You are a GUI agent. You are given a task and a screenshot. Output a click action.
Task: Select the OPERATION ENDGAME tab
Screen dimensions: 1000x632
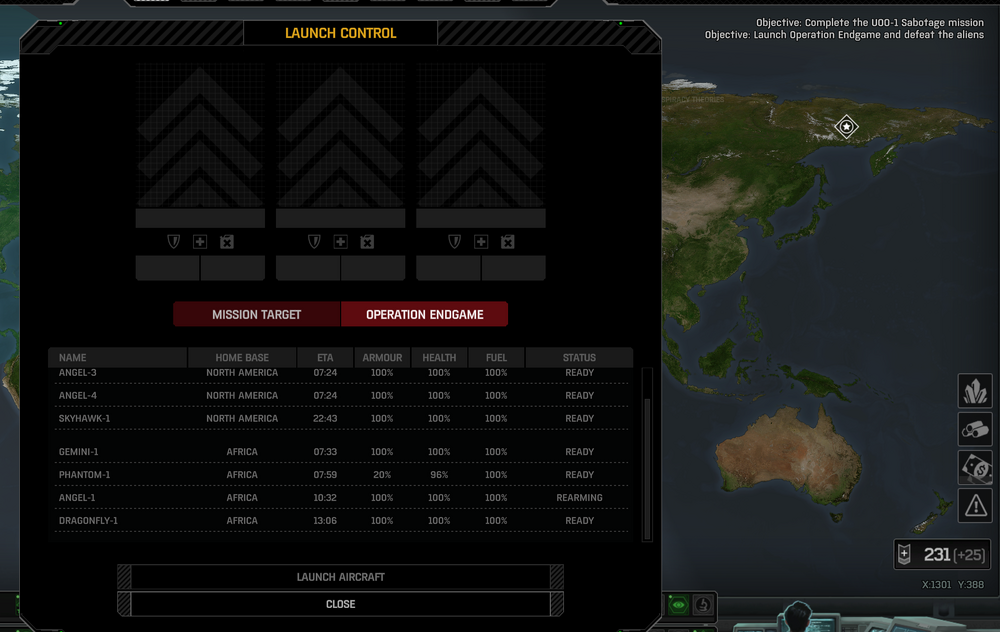(x=425, y=313)
